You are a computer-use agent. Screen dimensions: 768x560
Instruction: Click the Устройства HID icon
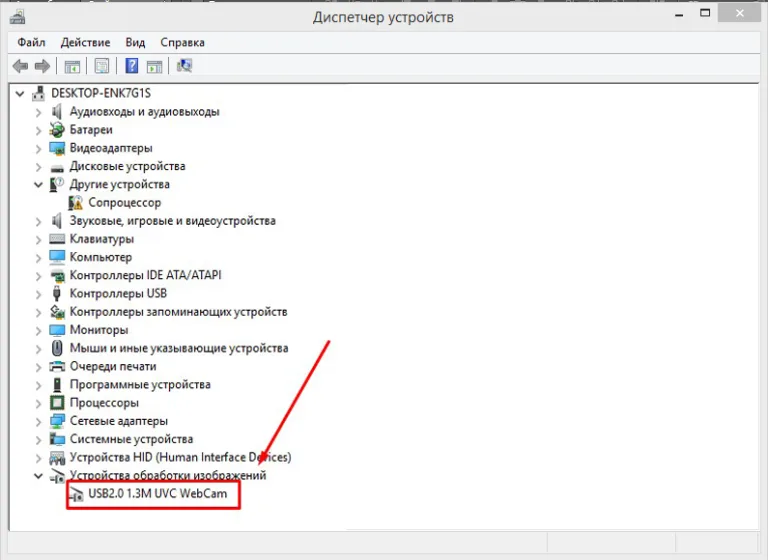pos(57,458)
